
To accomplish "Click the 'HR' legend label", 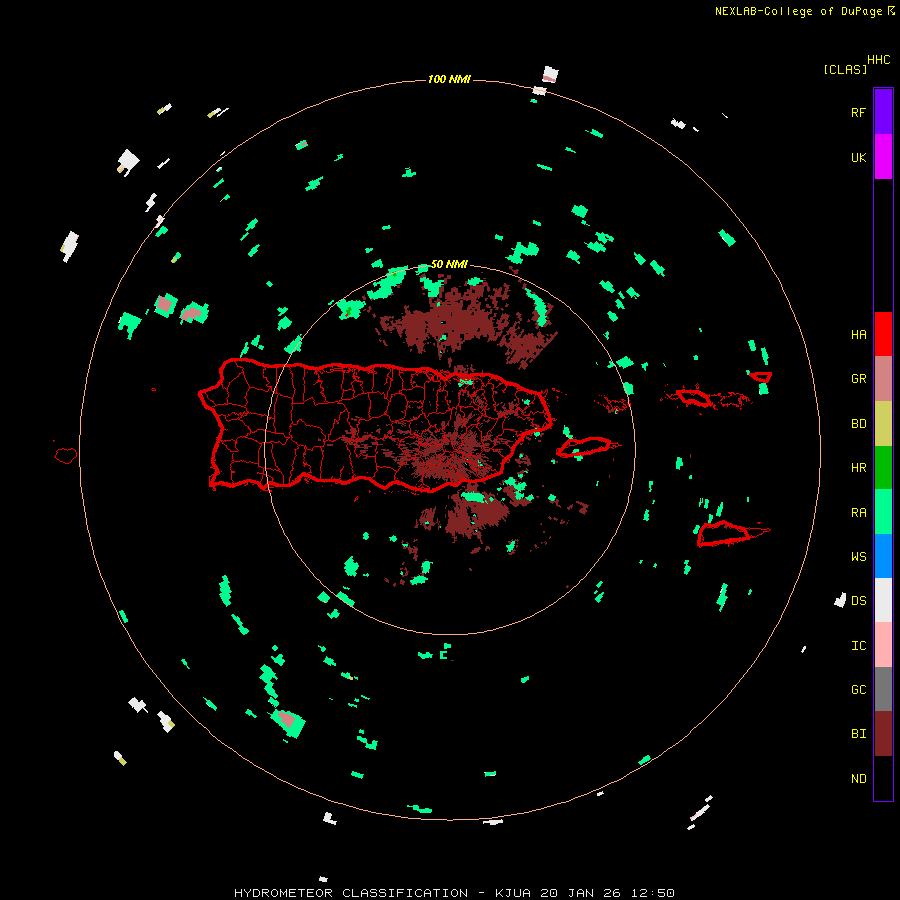I will click(859, 468).
